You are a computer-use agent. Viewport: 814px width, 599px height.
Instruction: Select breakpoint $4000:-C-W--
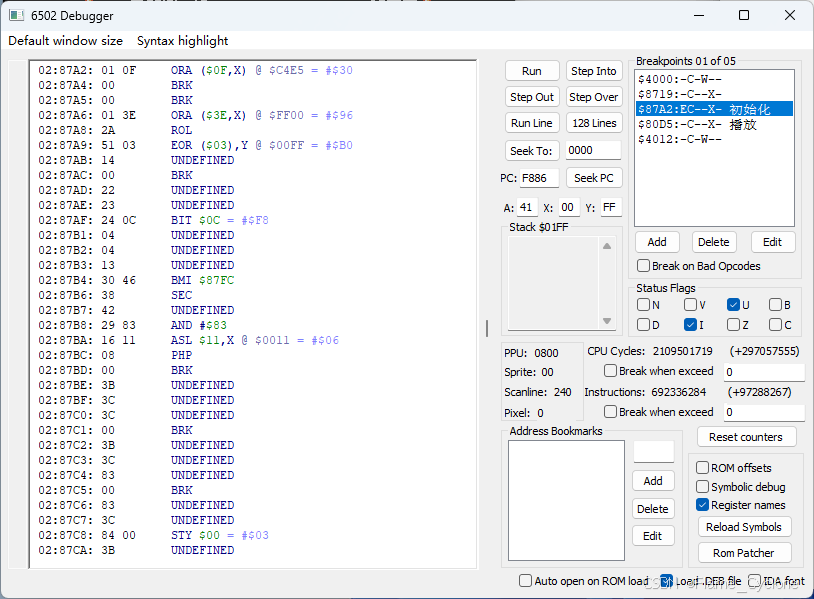coord(714,79)
